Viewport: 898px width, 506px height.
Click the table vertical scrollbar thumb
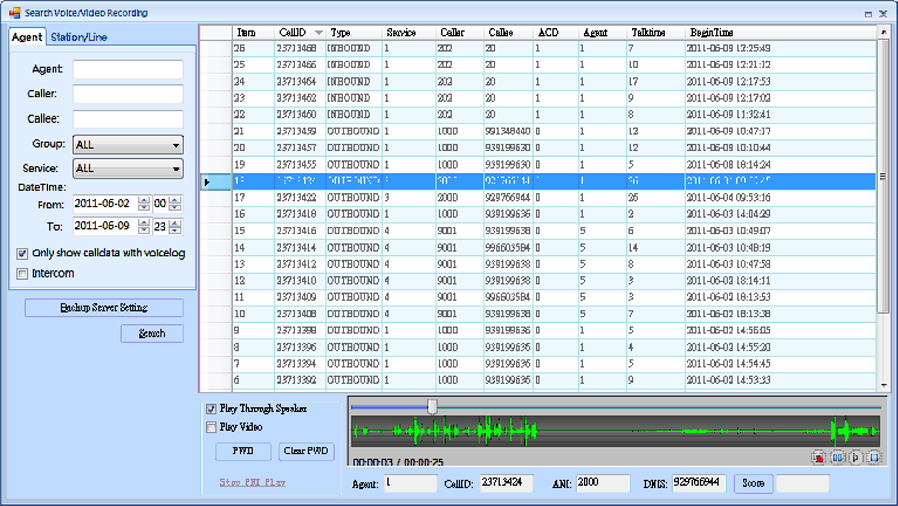(883, 176)
